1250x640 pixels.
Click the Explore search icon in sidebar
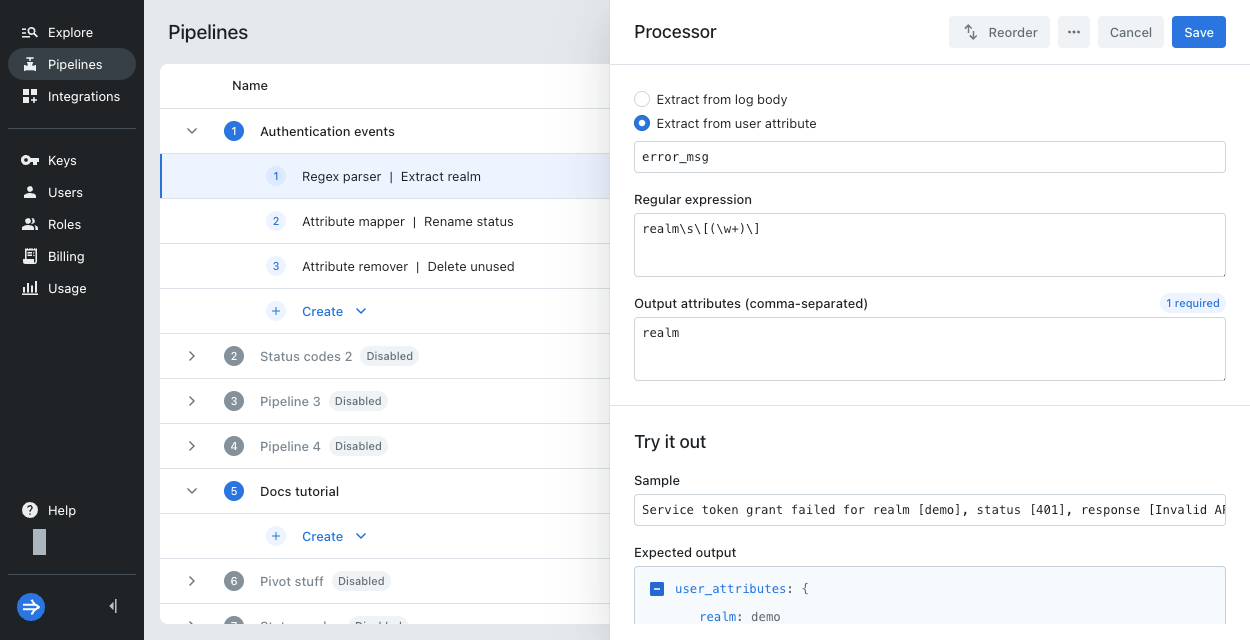pyautogui.click(x=29, y=32)
